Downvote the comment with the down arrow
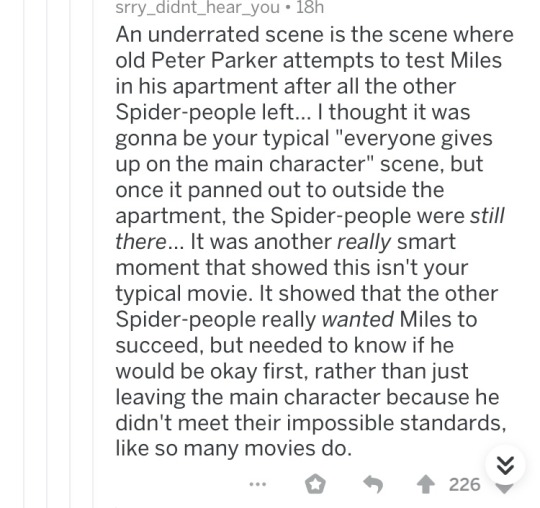Image resolution: width=540 pixels, height=508 pixels. tap(504, 489)
